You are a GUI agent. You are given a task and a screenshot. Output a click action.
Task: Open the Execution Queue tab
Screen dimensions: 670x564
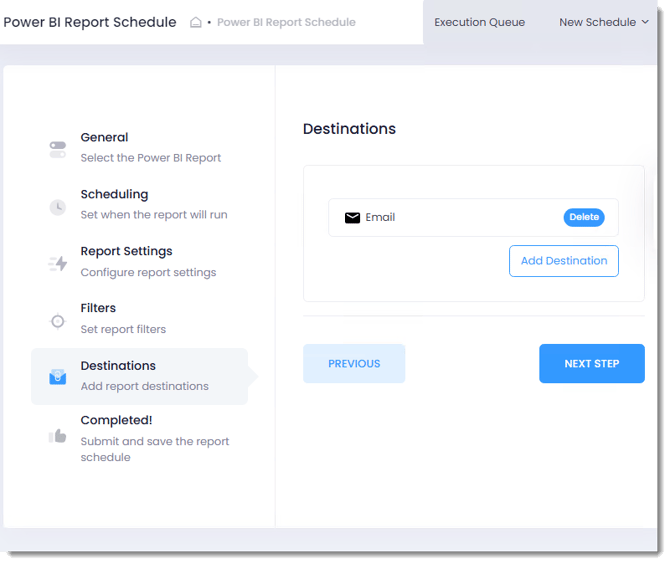[x=479, y=22]
